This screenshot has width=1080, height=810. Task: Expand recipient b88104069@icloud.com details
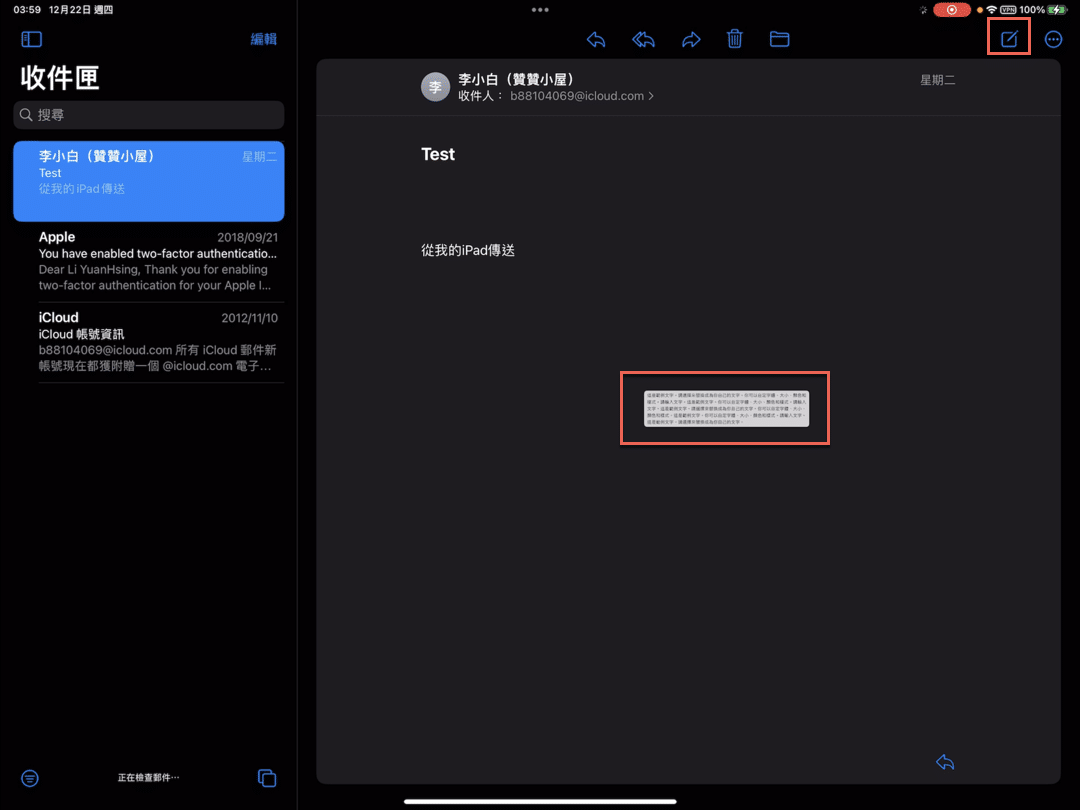point(581,96)
